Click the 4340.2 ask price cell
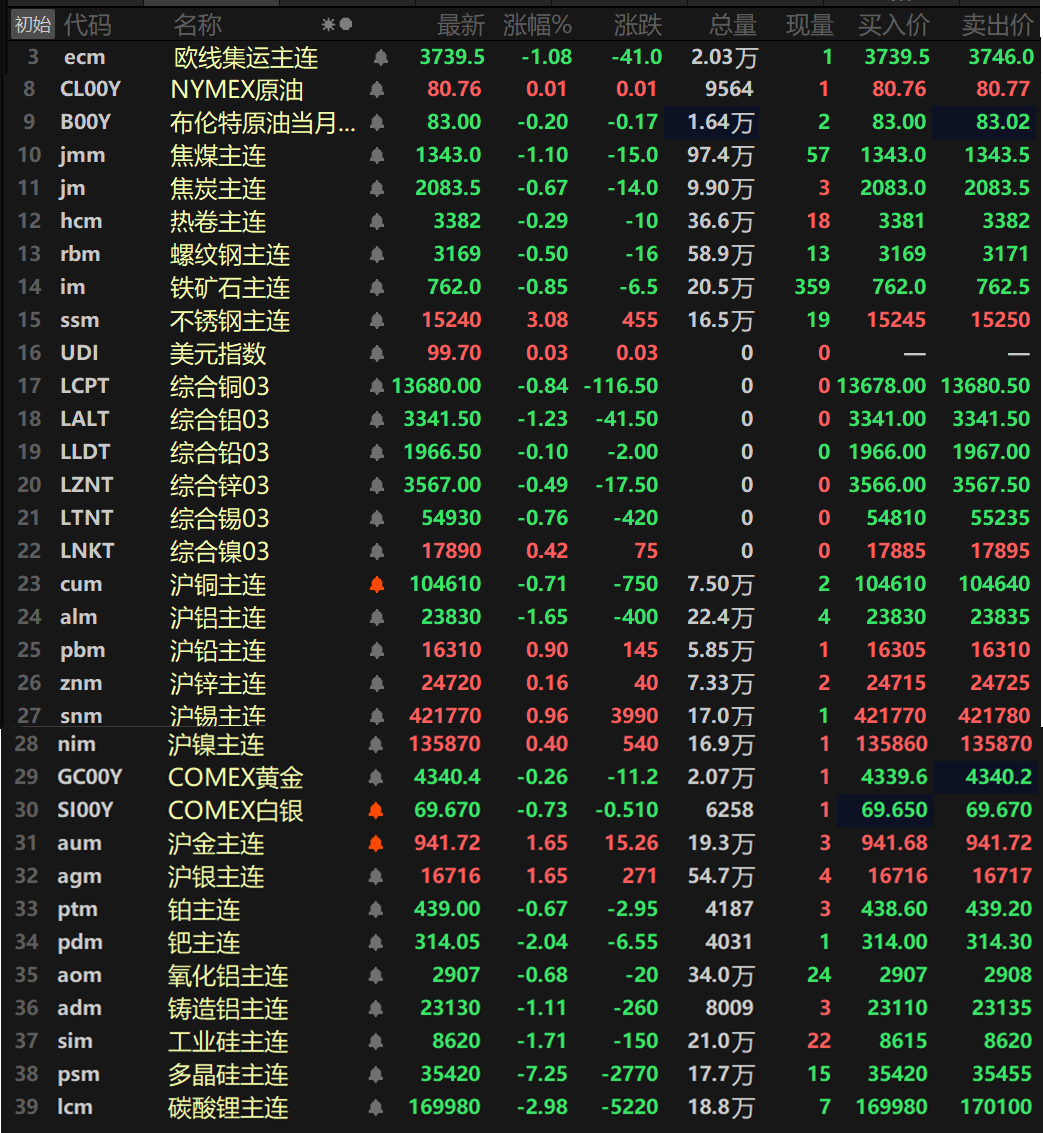 coord(986,777)
